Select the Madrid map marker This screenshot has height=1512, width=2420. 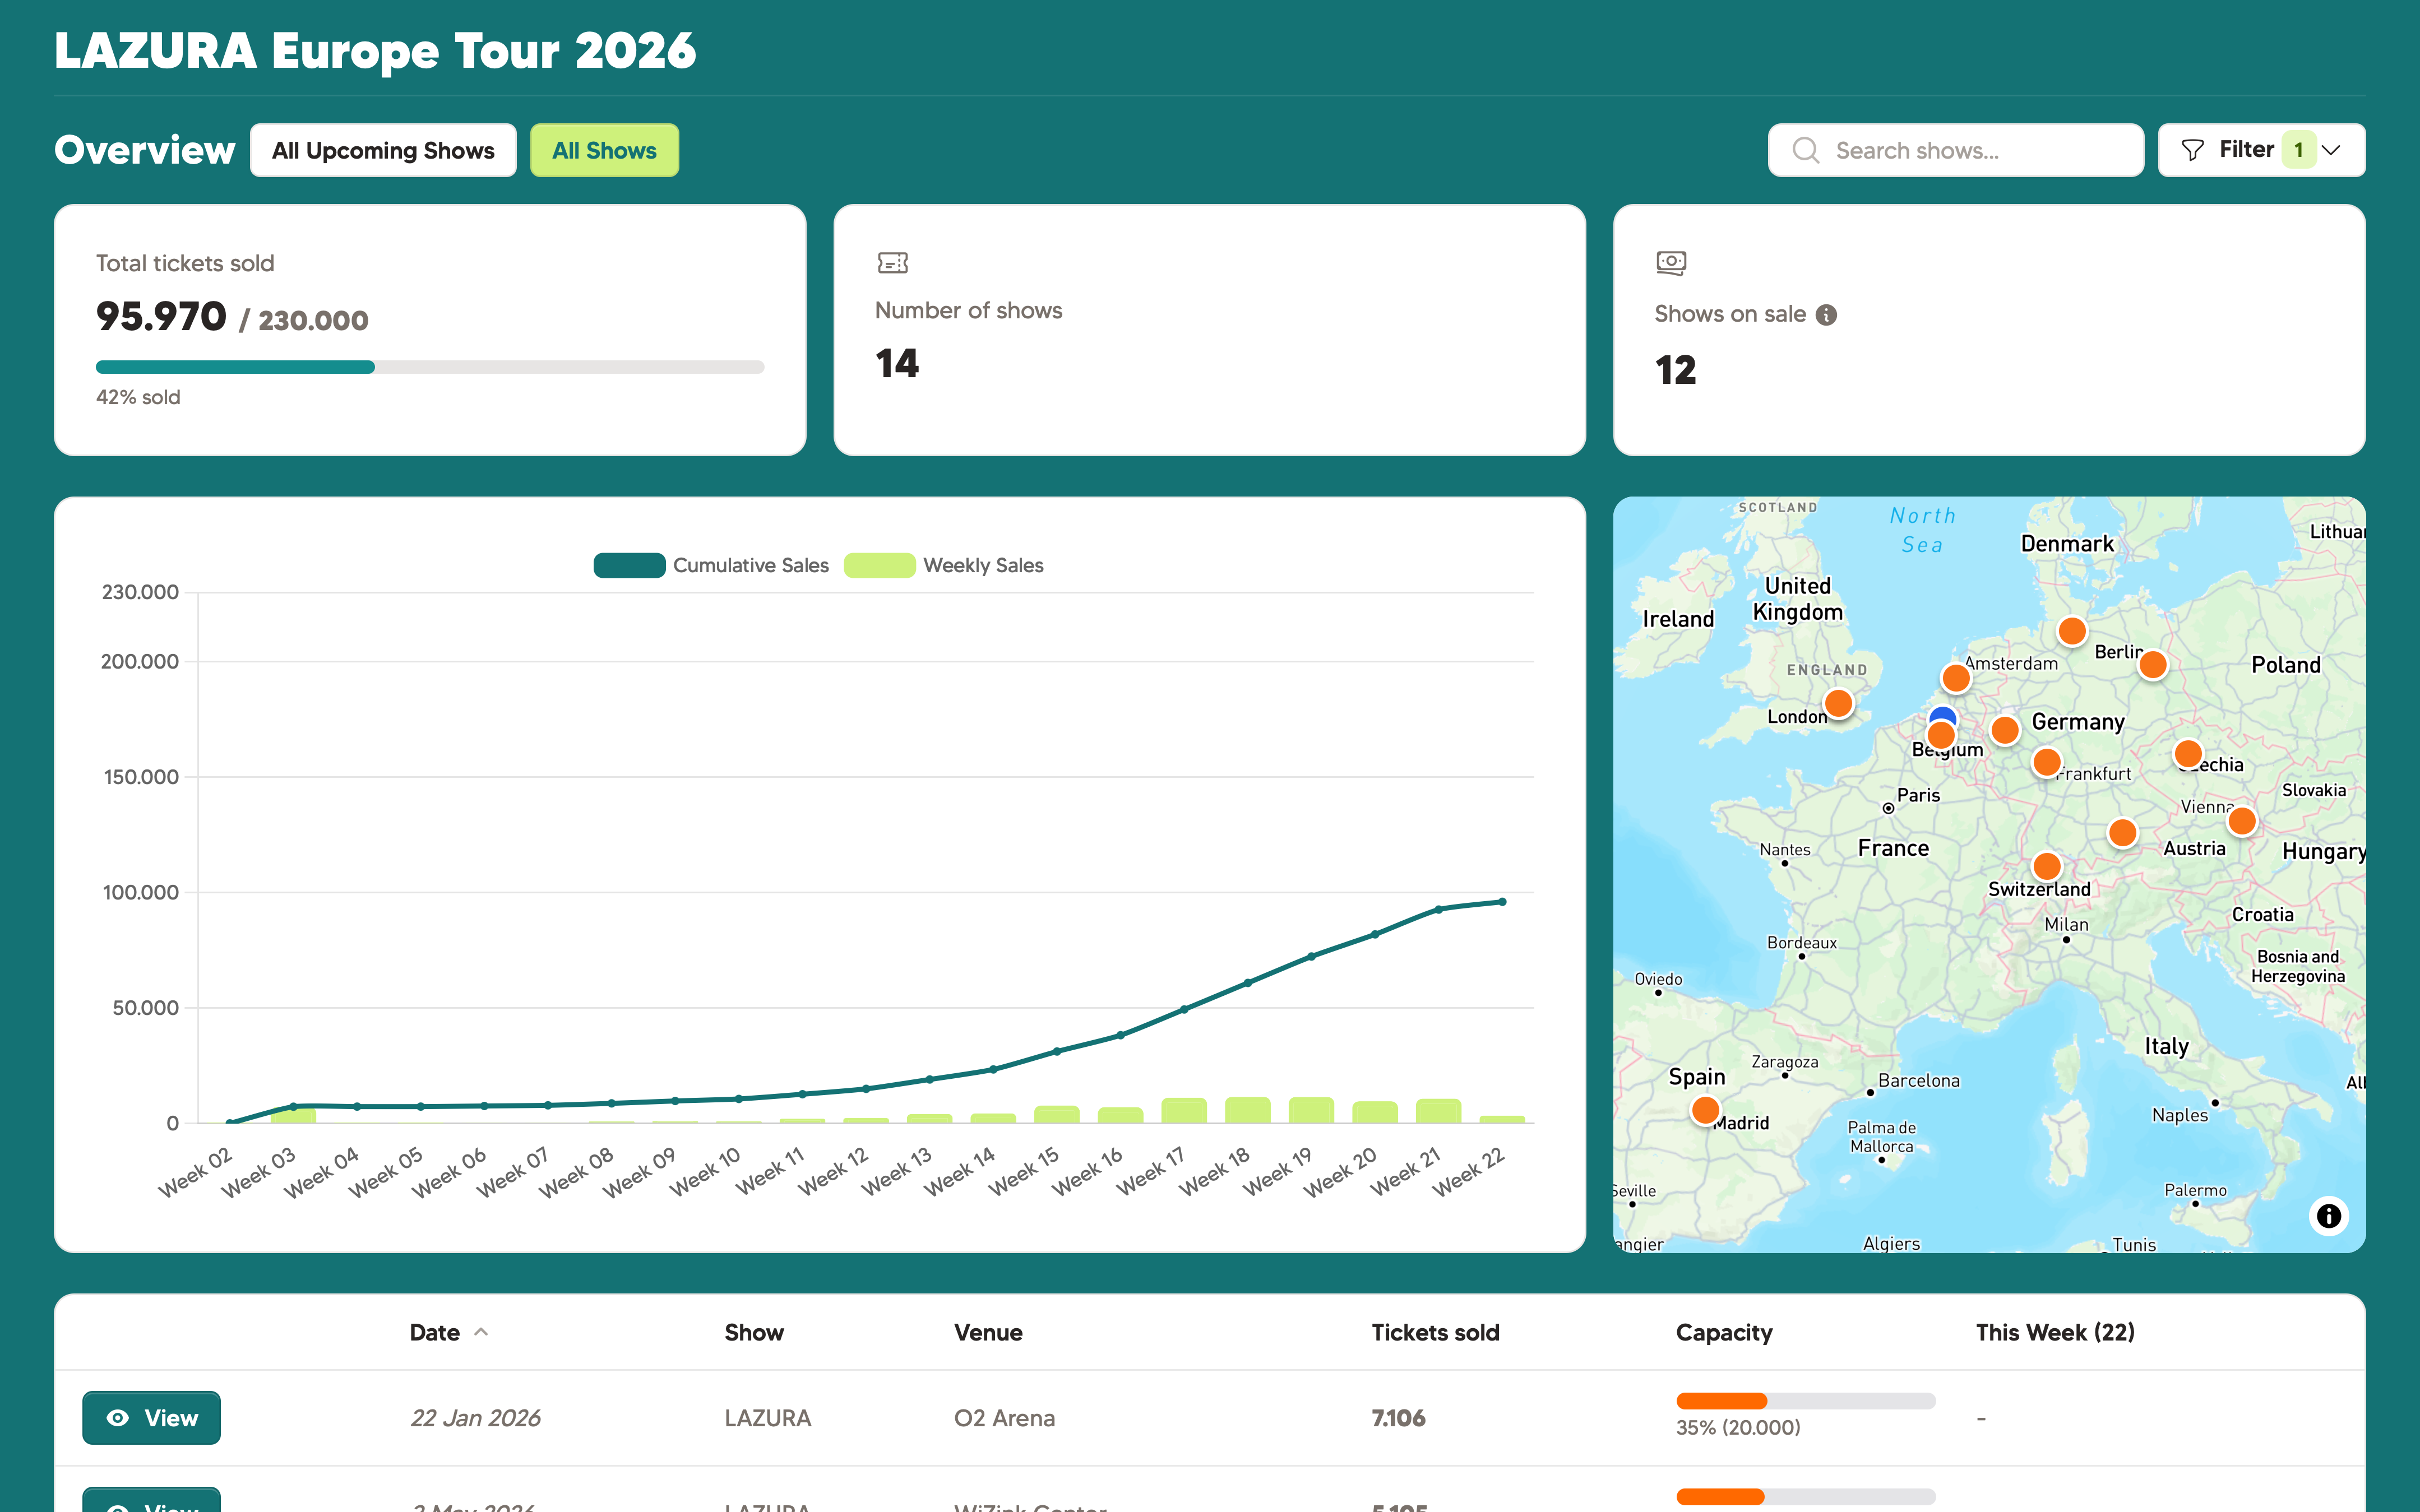1705,1110
